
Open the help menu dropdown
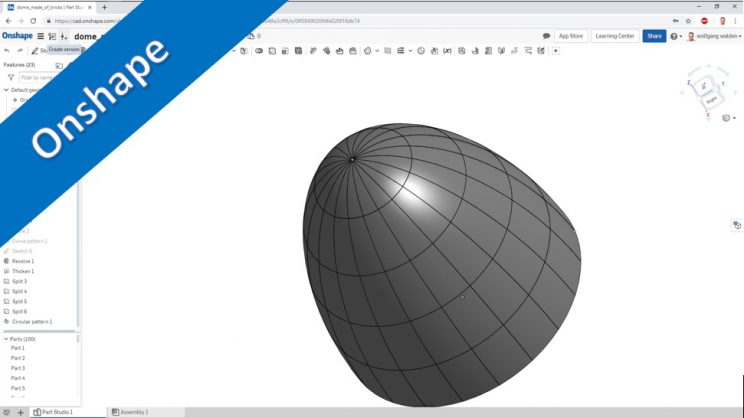click(676, 36)
